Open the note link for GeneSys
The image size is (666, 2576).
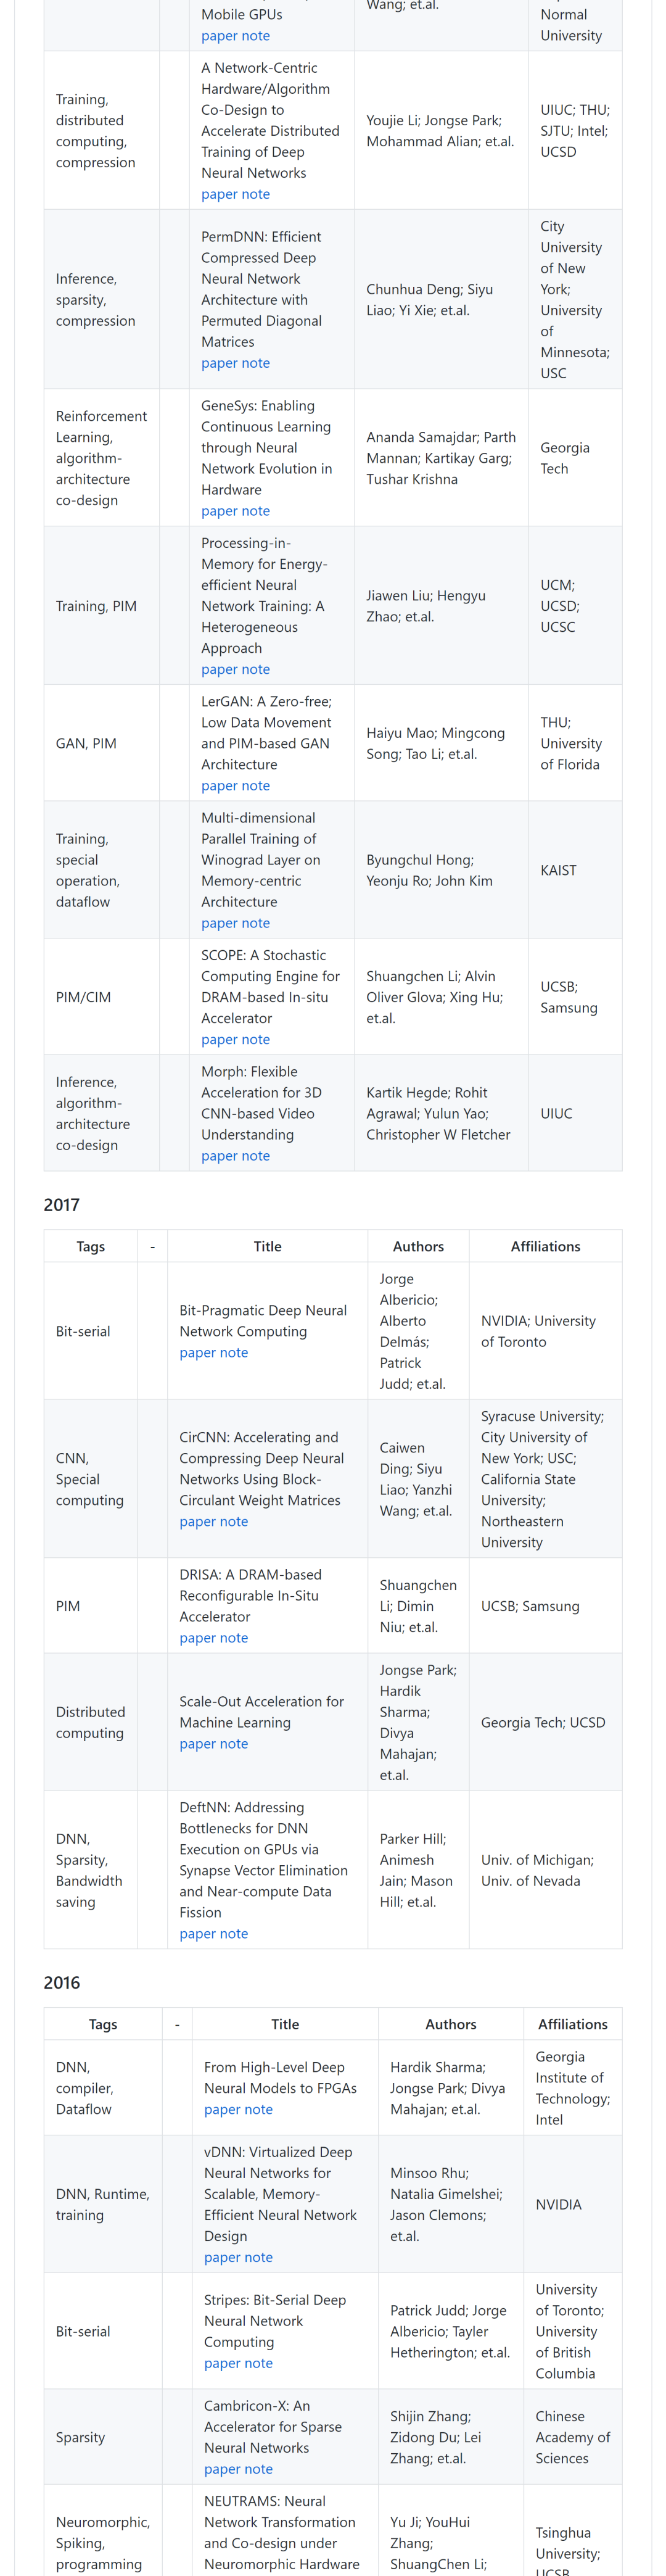(x=255, y=511)
